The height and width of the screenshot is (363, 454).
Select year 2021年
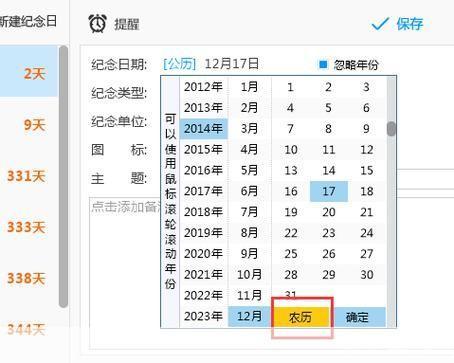pos(203,274)
